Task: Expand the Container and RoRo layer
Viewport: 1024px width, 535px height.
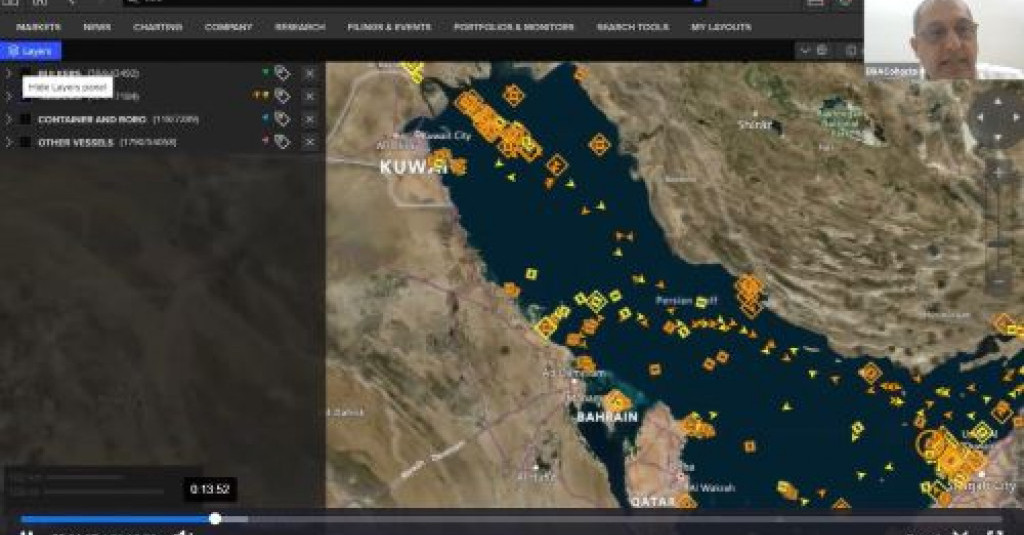Action: [9, 119]
